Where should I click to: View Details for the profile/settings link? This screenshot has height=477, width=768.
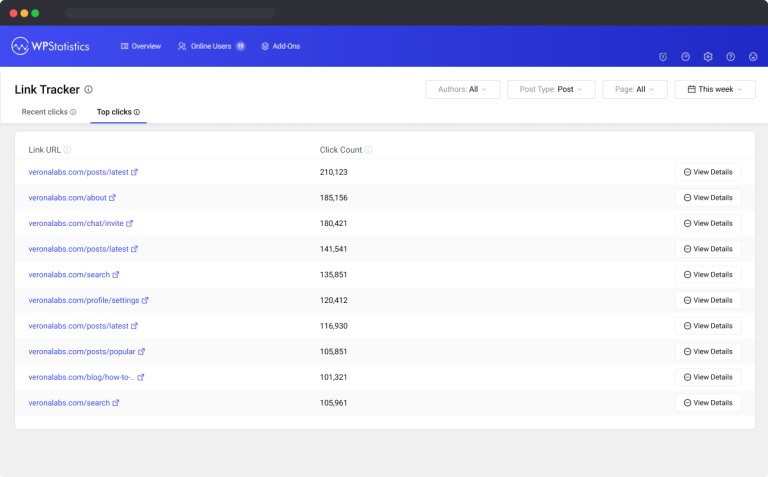pos(708,300)
